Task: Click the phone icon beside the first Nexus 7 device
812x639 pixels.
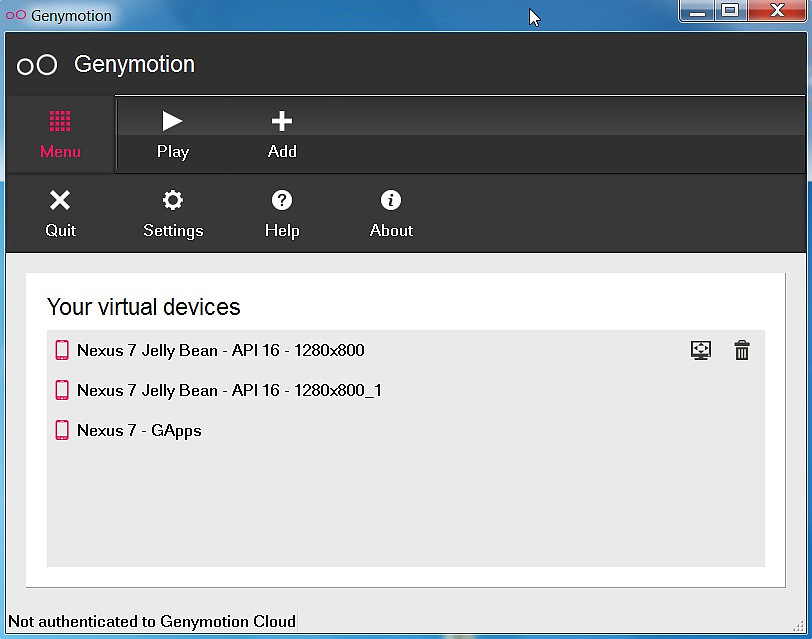Action: pos(62,350)
